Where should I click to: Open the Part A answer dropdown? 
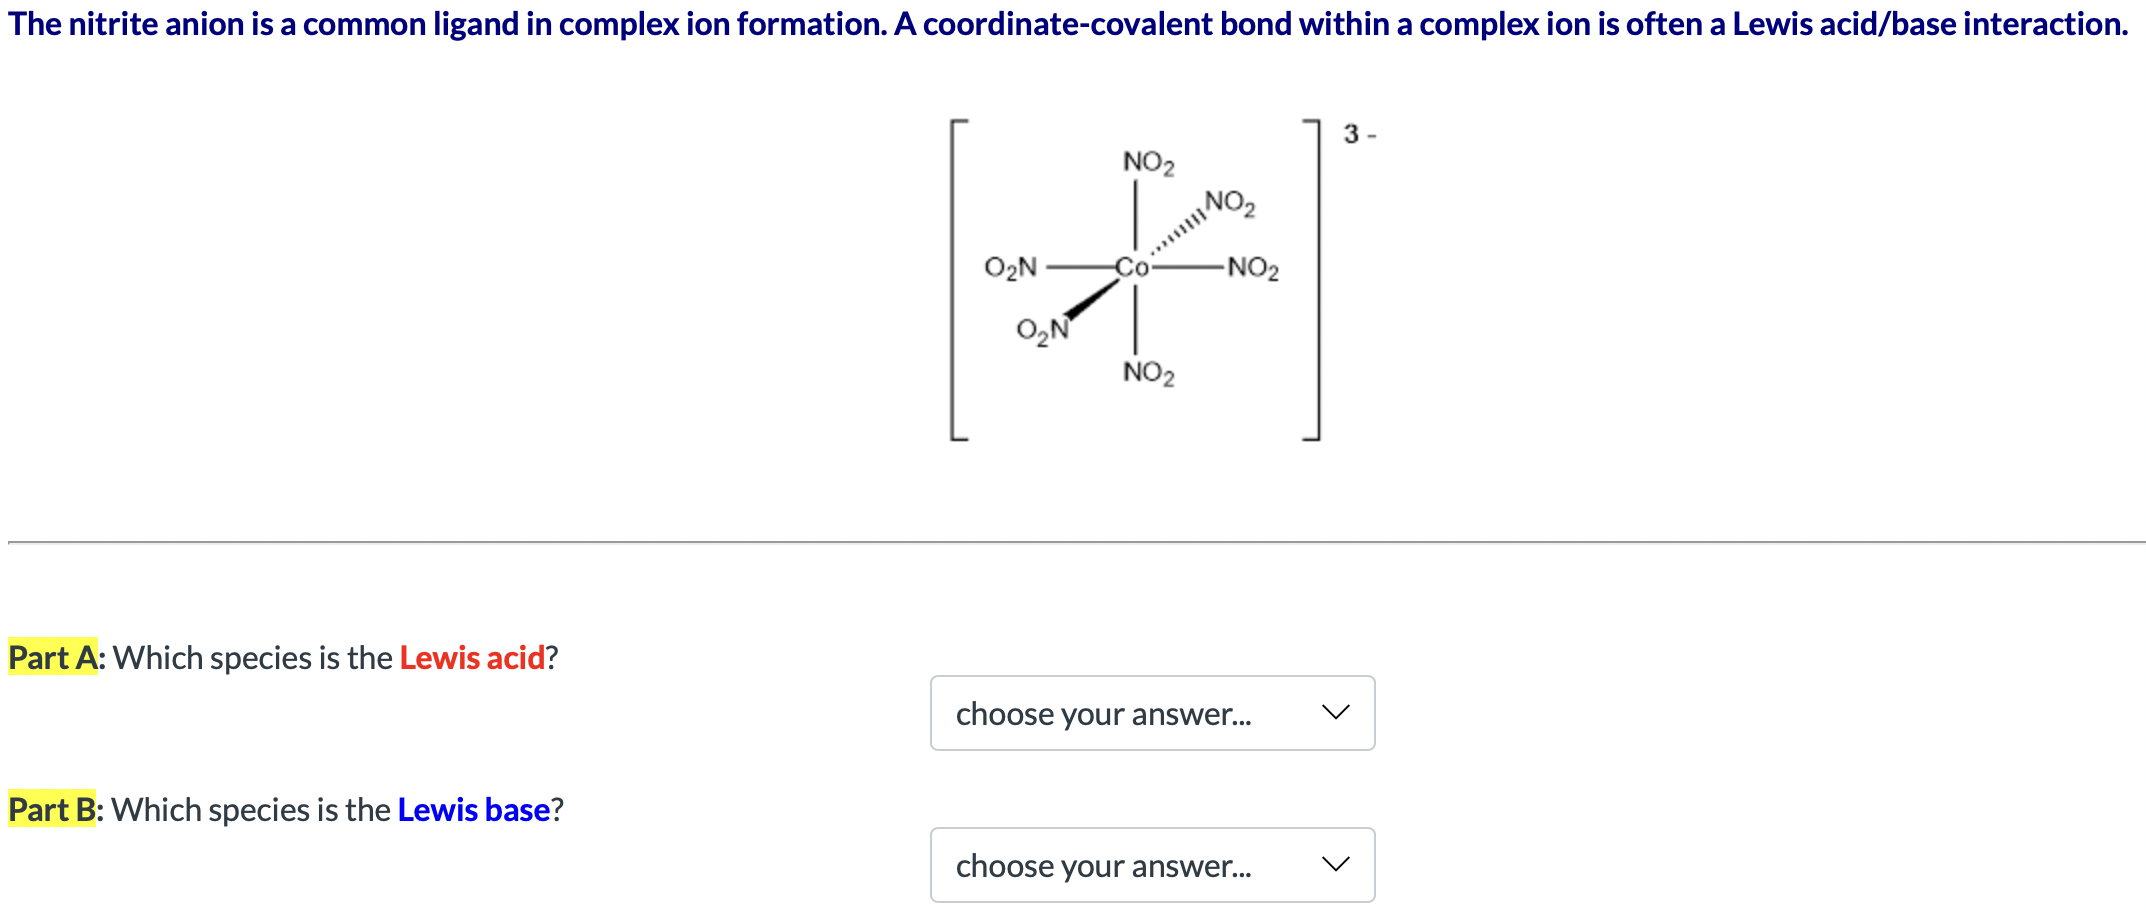[1152, 713]
